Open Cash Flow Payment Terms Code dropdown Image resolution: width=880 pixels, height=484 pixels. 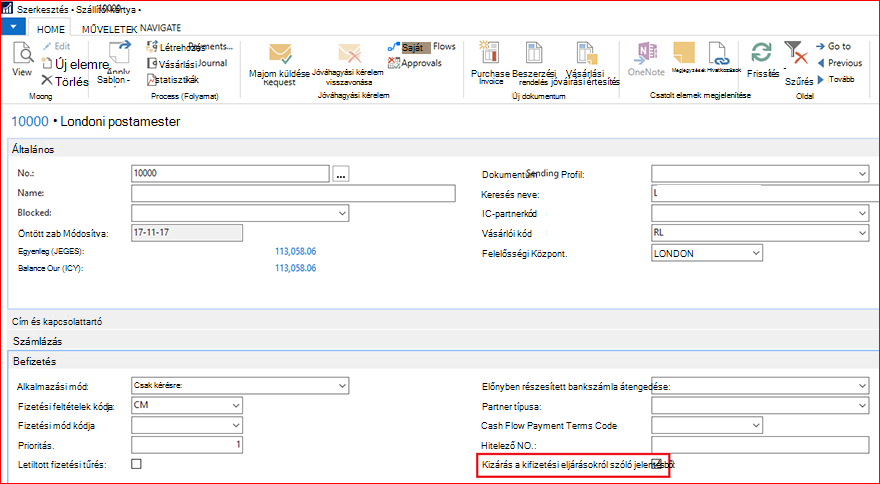coord(756,426)
